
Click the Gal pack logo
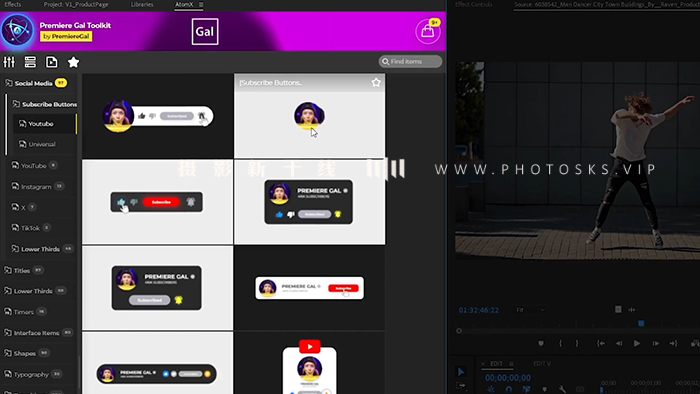205,31
